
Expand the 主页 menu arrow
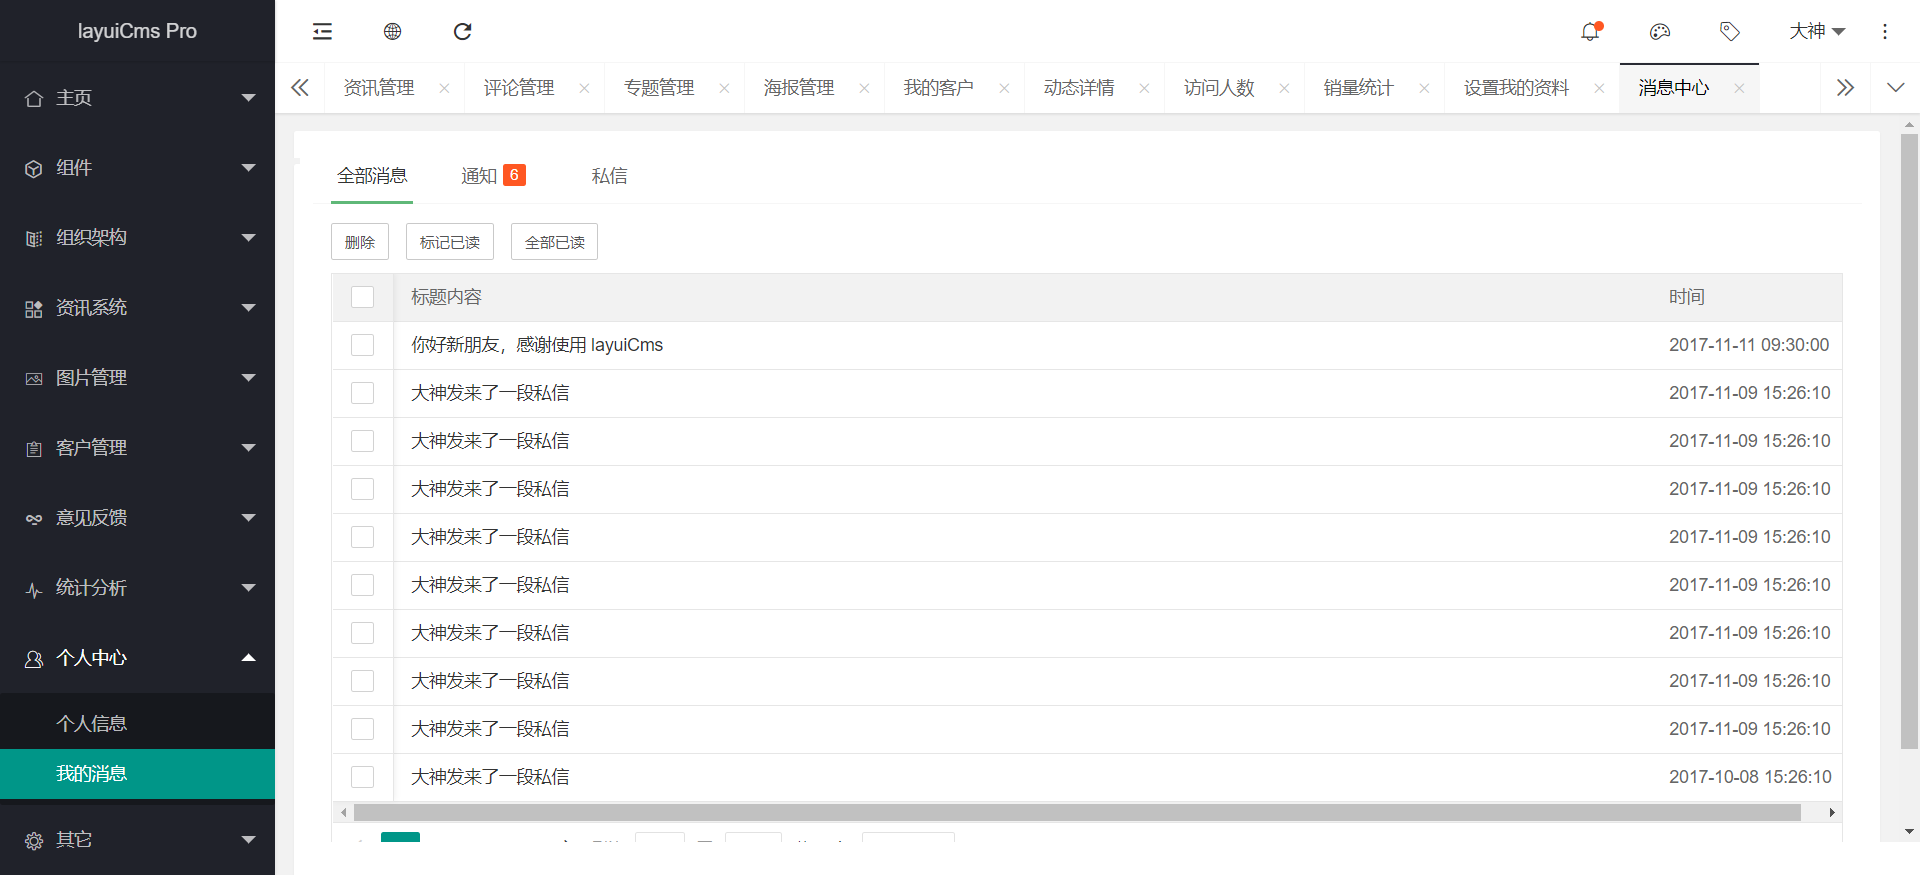249,98
